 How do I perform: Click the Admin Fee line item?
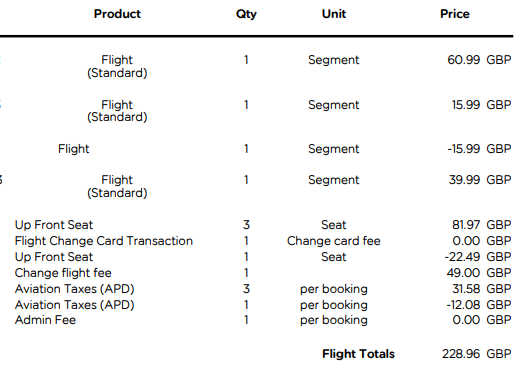coord(45,320)
